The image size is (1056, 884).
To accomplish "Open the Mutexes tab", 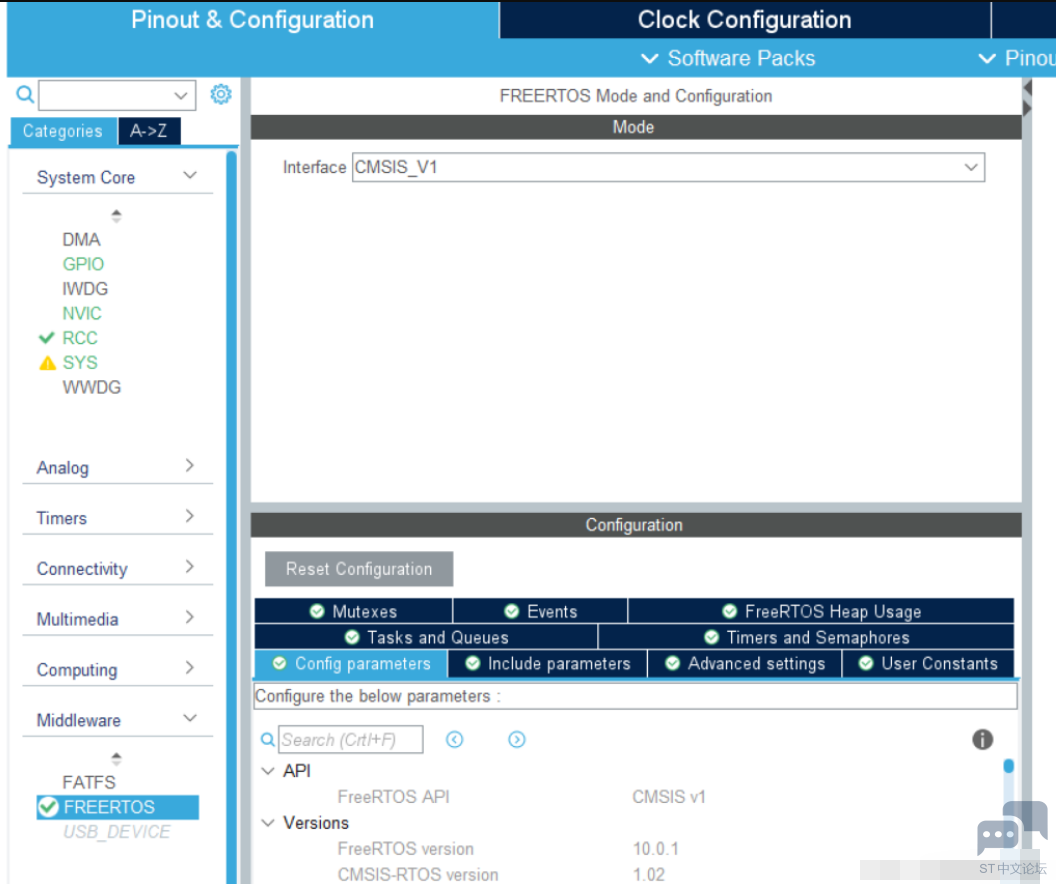I will coord(353,611).
